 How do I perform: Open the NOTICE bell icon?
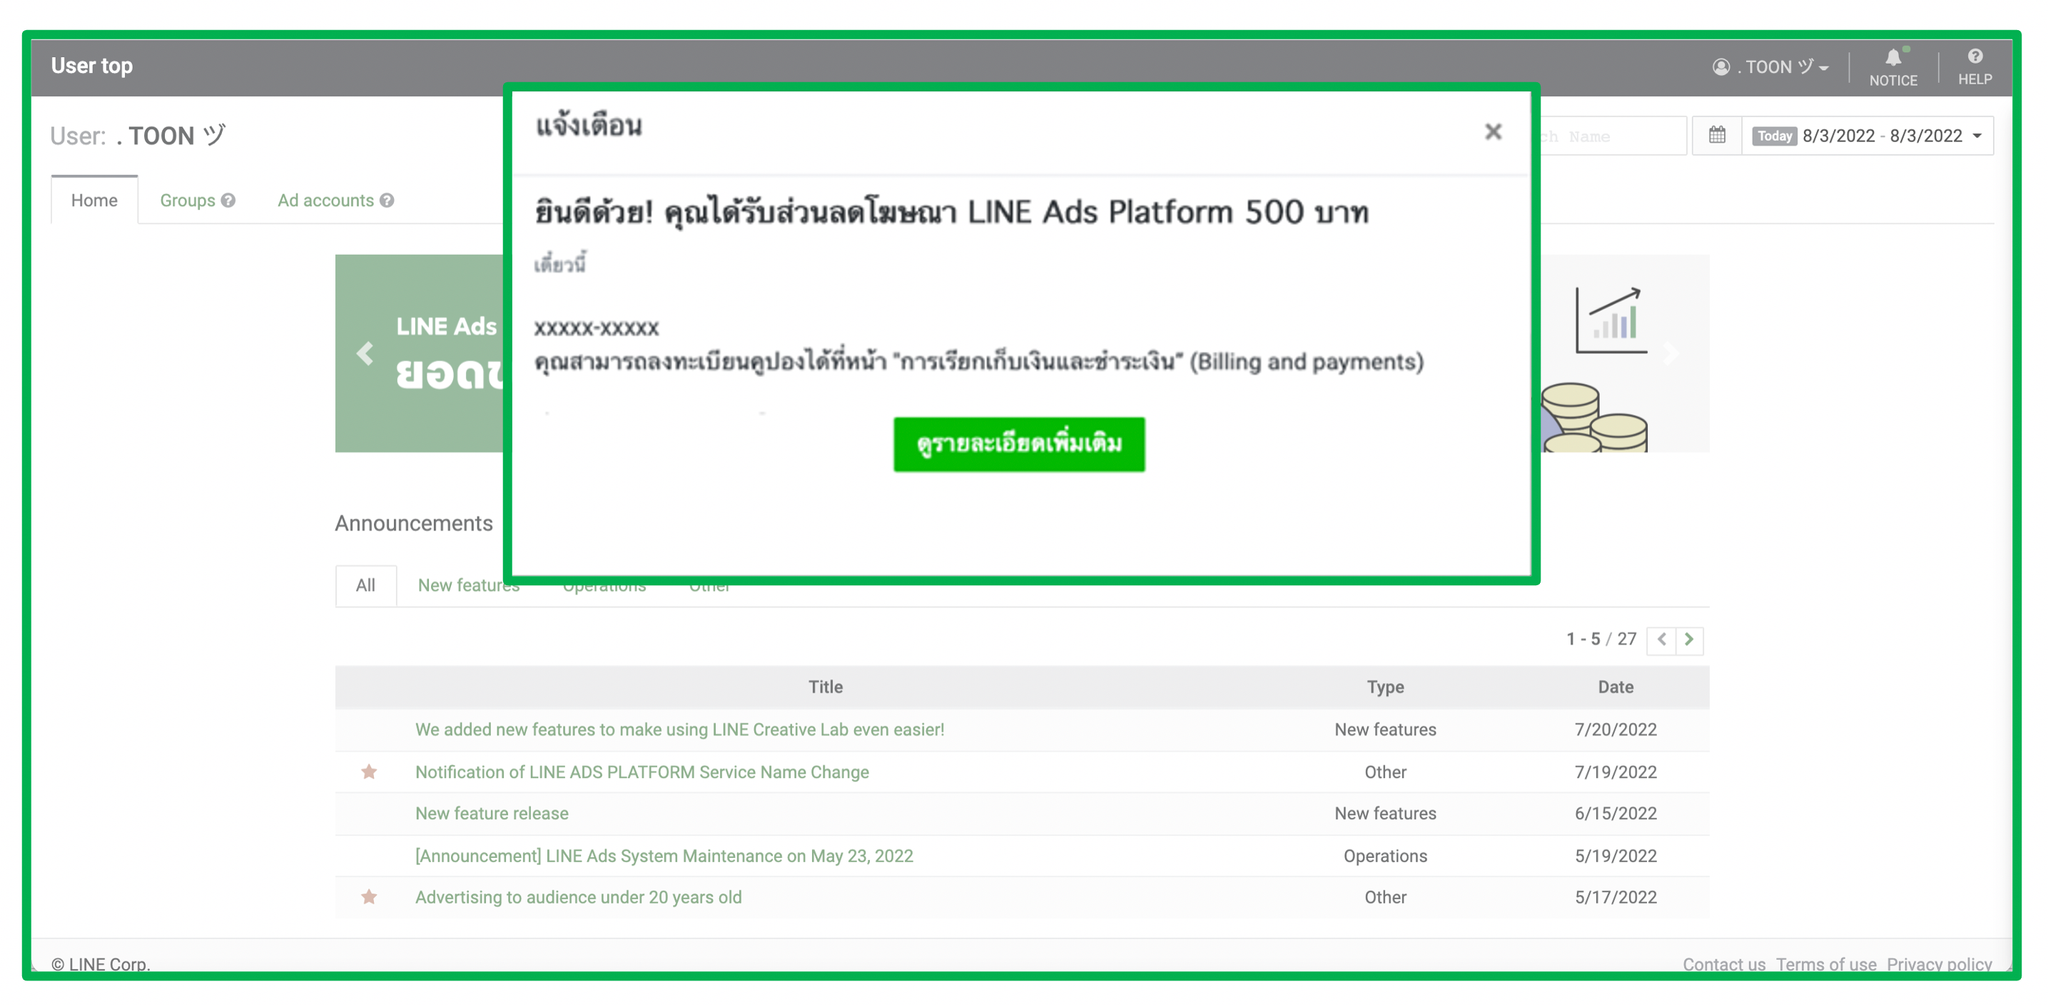(1893, 67)
